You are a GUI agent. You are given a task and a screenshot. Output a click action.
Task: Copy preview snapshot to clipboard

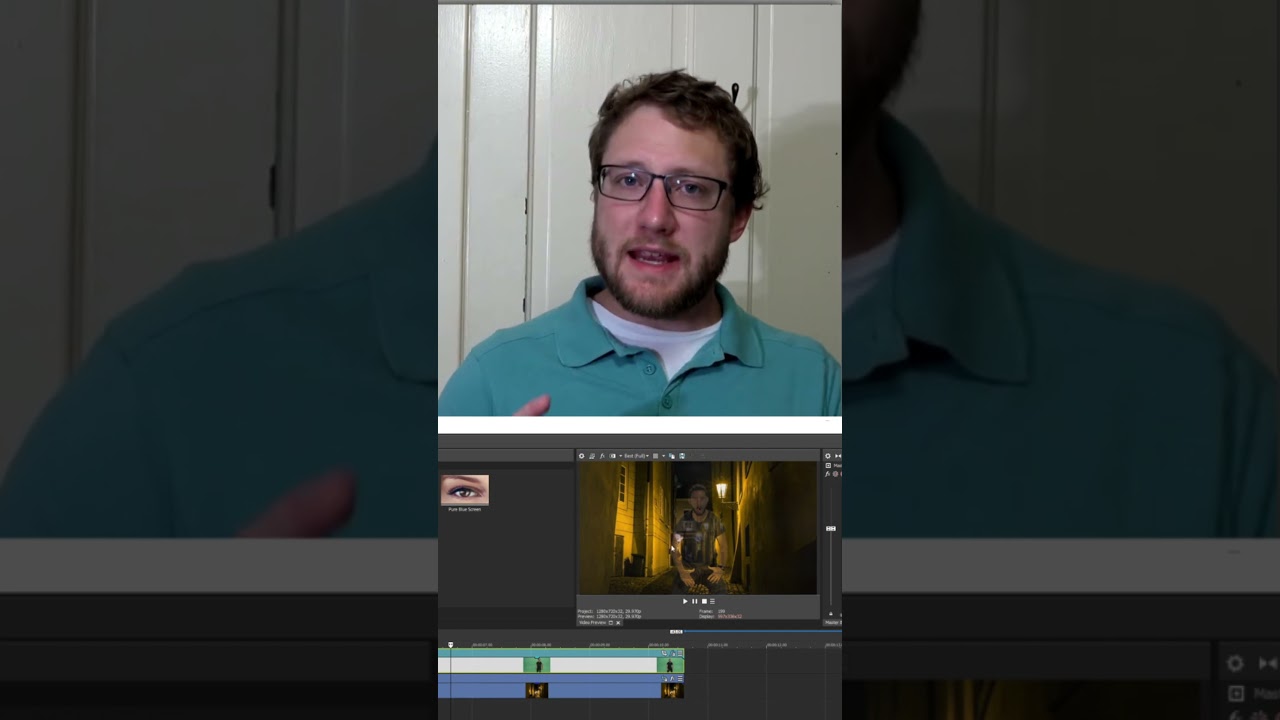[672, 456]
